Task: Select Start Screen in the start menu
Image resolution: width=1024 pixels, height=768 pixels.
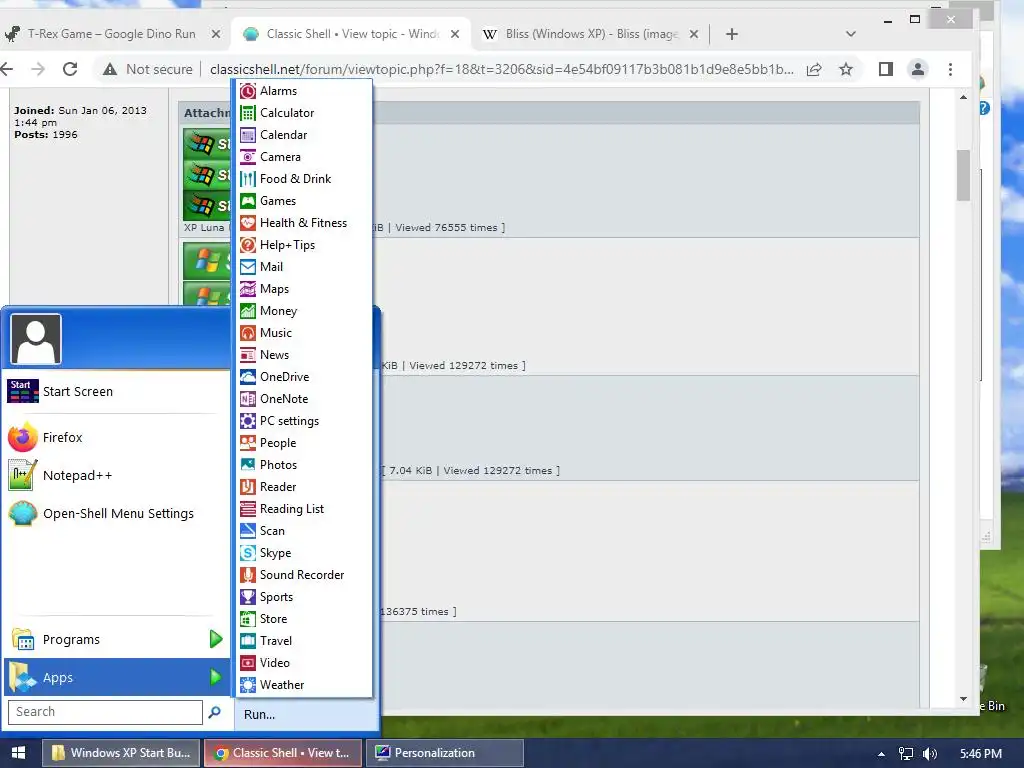Action: pyautogui.click(x=118, y=392)
